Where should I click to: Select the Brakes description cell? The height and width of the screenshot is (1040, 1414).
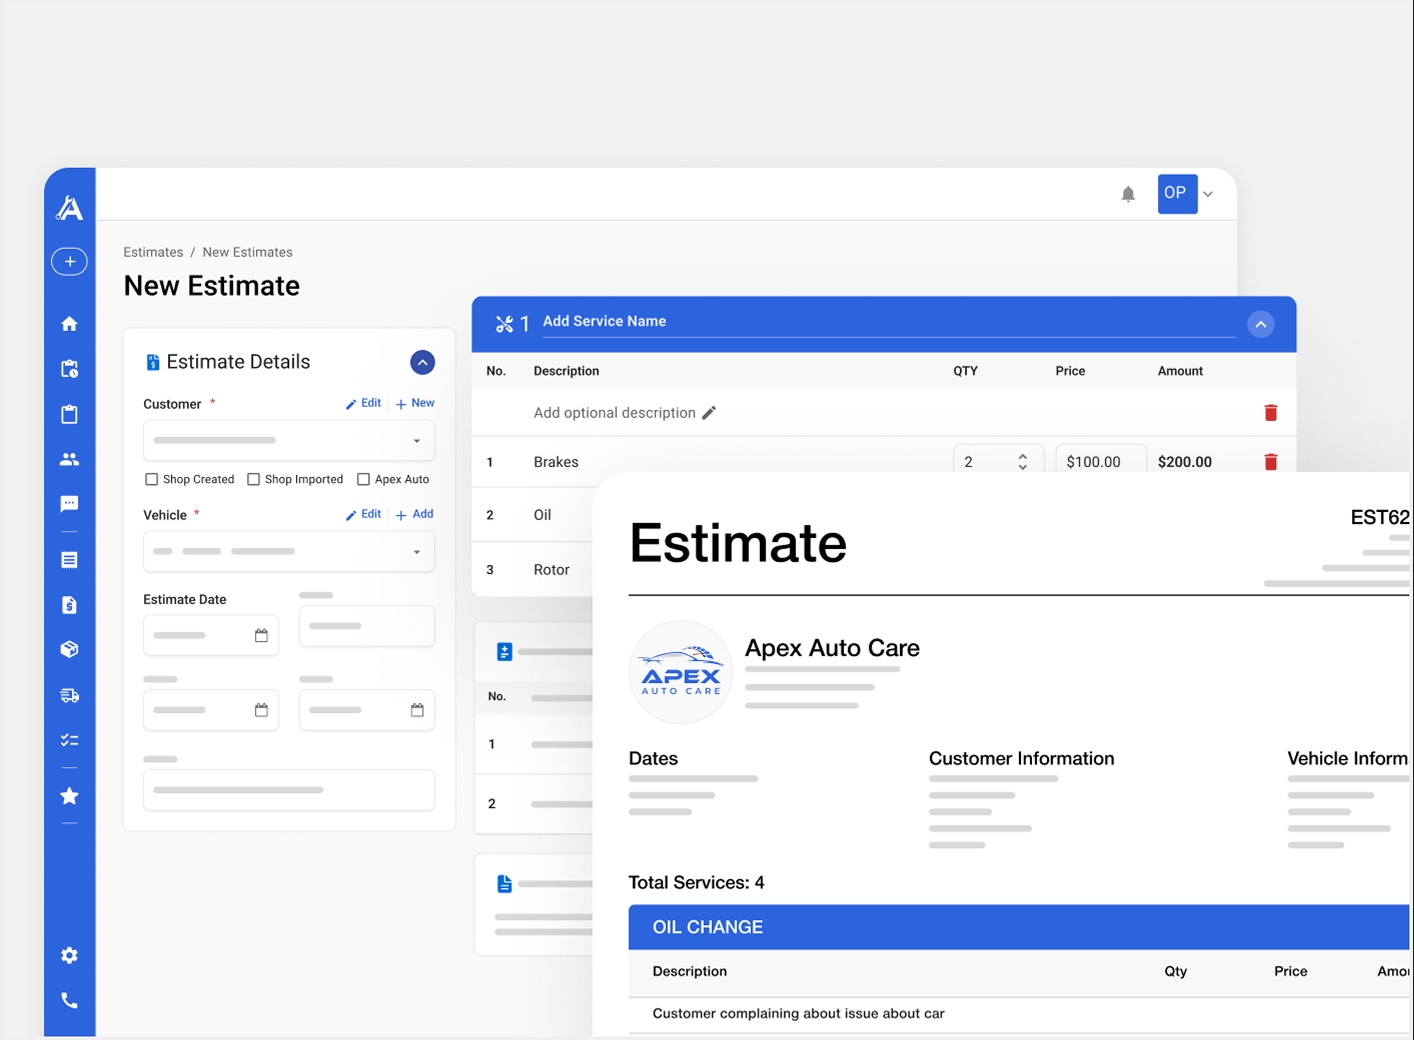tap(556, 462)
